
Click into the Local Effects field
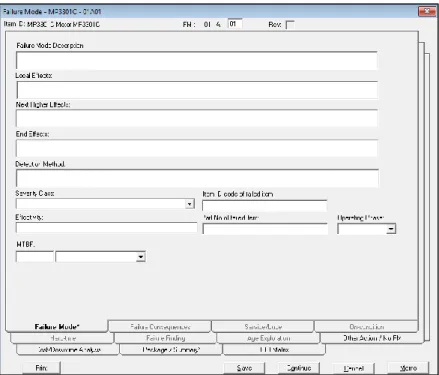(197, 90)
